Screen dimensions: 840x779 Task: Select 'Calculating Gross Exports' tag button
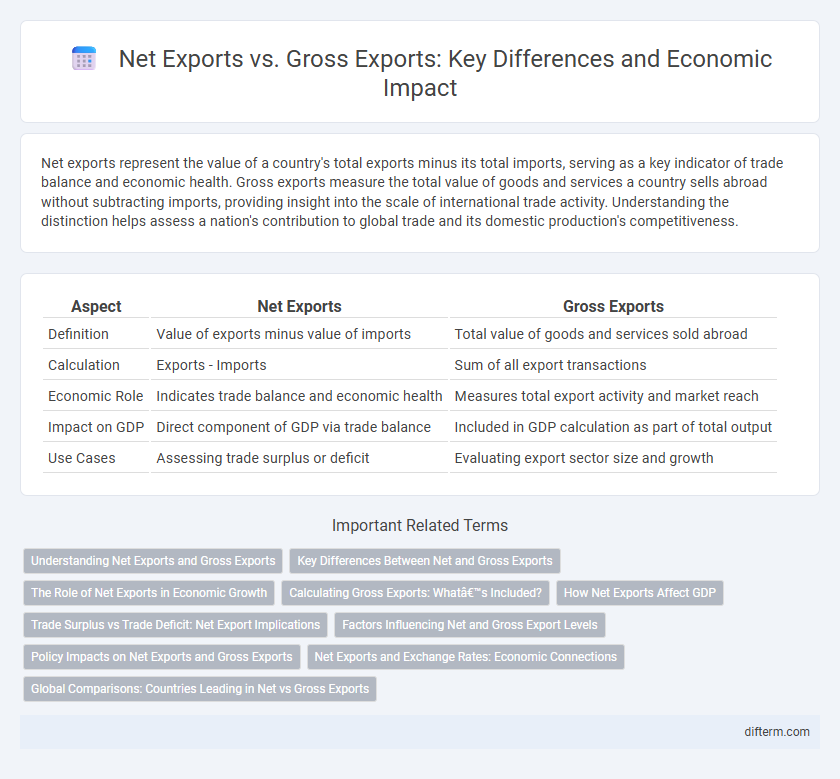[416, 593]
